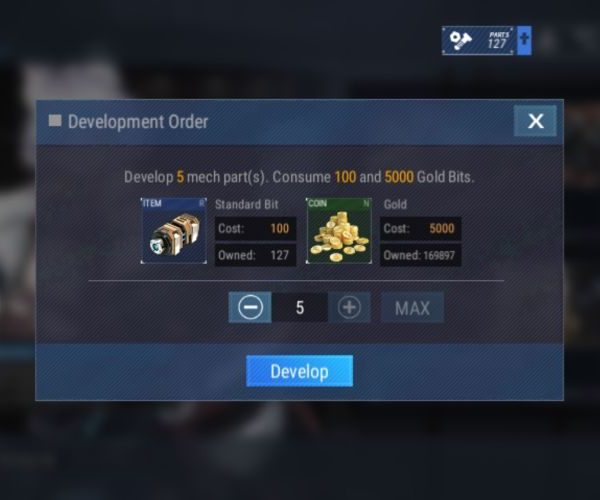Image resolution: width=600 pixels, height=500 pixels.
Task: Close the Development Order dialog
Action: click(x=535, y=121)
